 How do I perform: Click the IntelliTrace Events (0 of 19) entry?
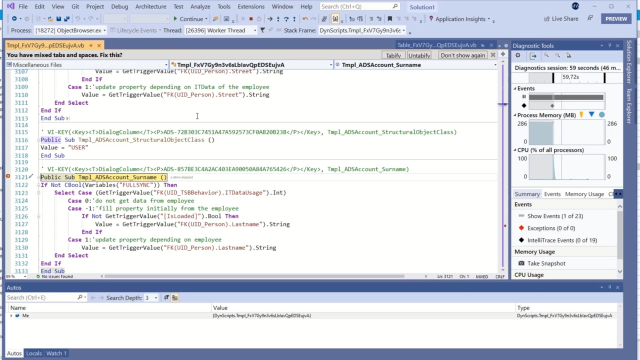[562, 240]
